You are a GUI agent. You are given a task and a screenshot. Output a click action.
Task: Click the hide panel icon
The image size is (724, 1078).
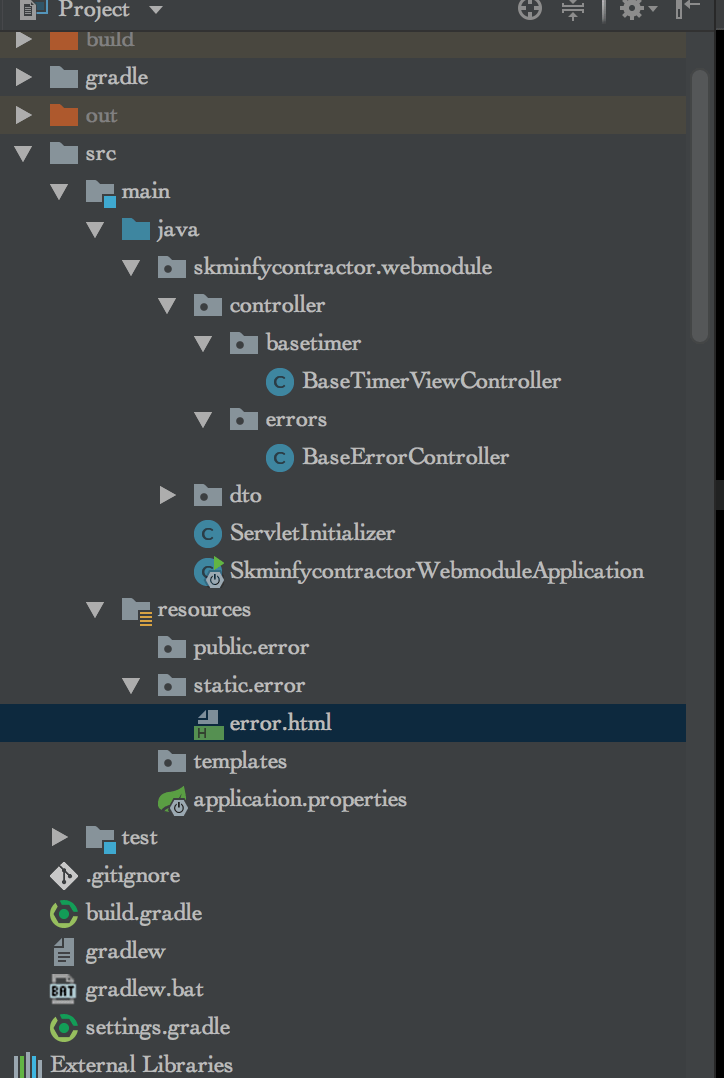click(687, 10)
